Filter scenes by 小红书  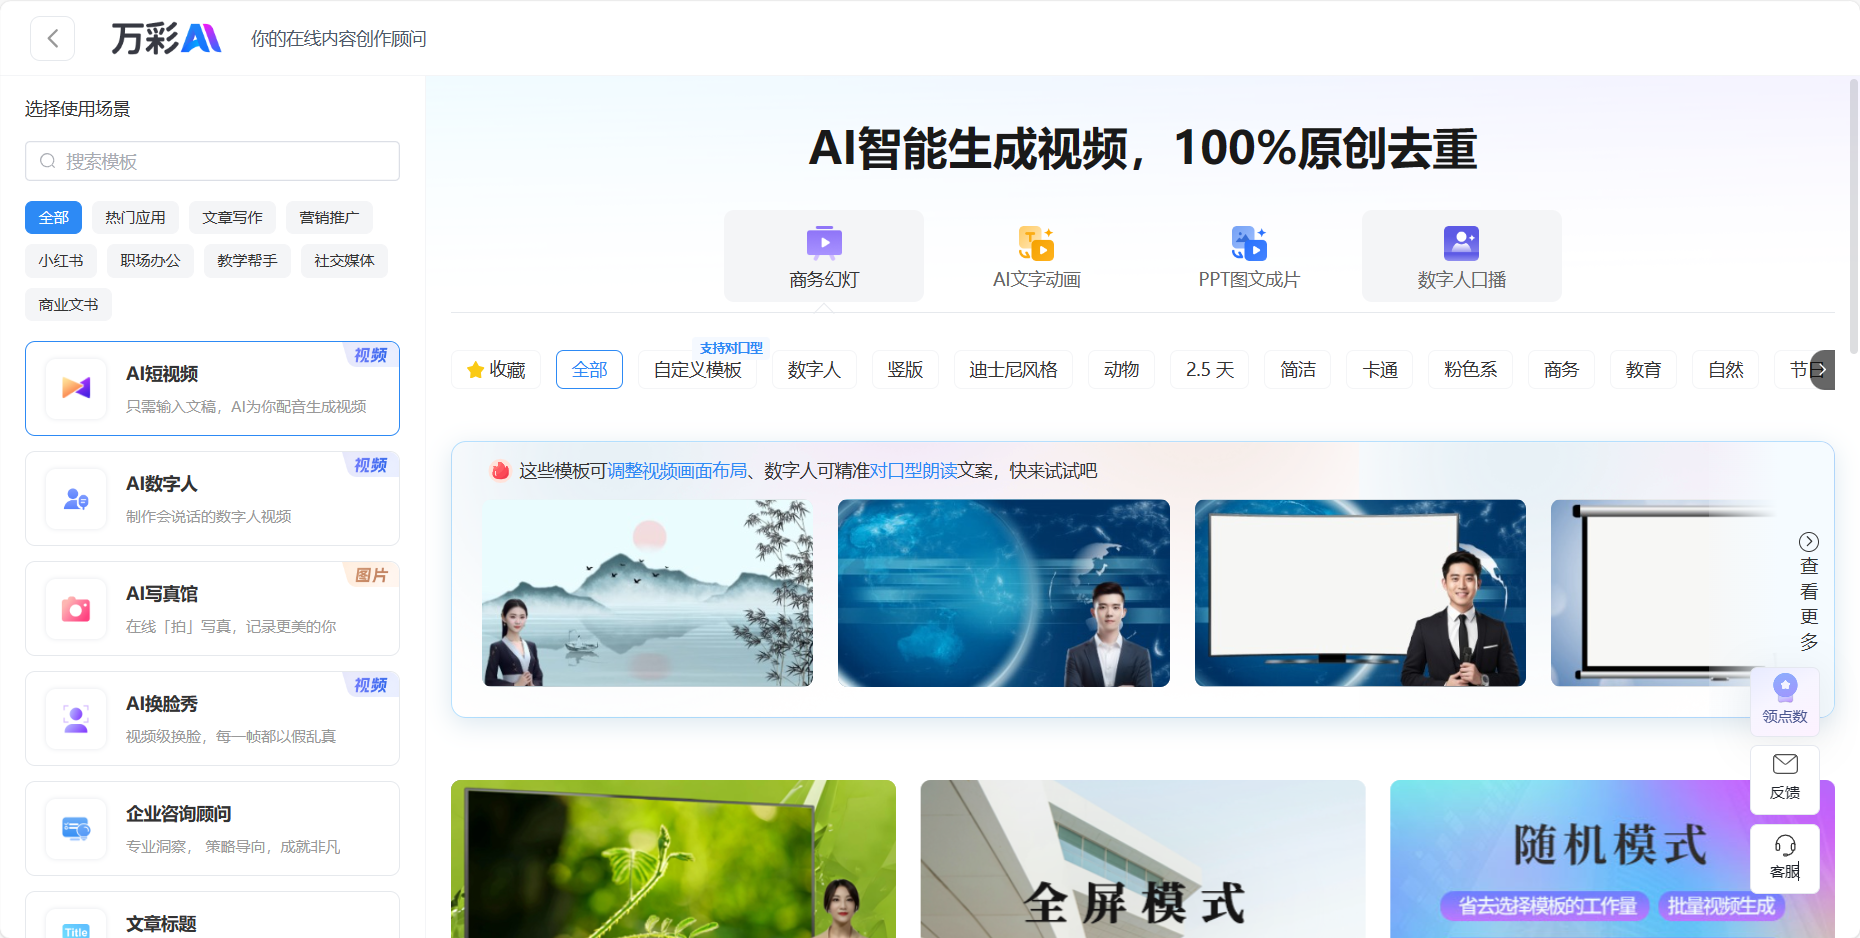coord(61,260)
